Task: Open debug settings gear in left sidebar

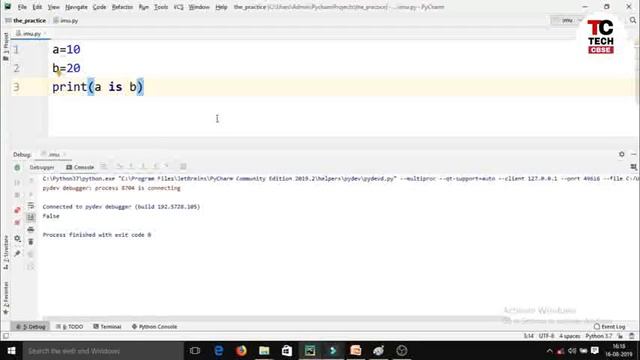Action: click(17, 238)
